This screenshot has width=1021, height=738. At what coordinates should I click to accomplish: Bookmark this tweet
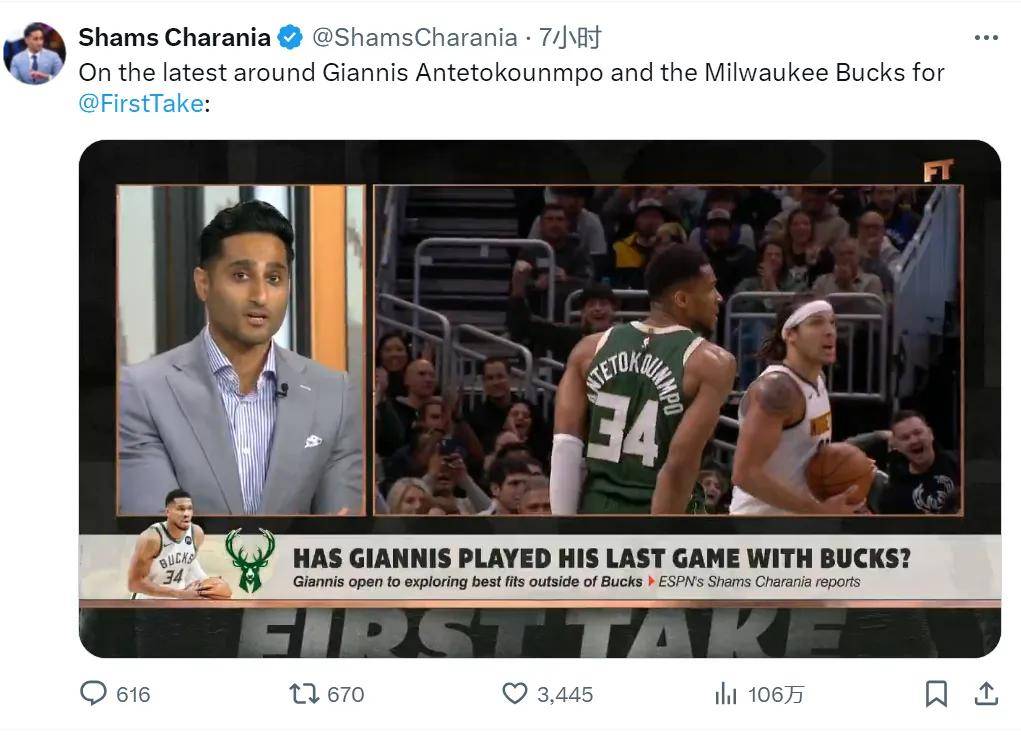[936, 693]
